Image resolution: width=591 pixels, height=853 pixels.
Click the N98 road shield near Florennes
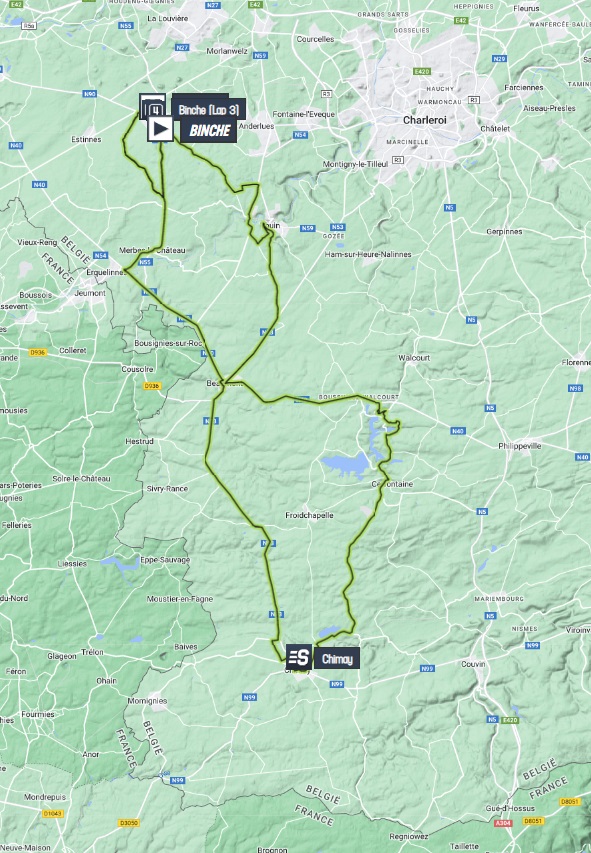pos(575,388)
